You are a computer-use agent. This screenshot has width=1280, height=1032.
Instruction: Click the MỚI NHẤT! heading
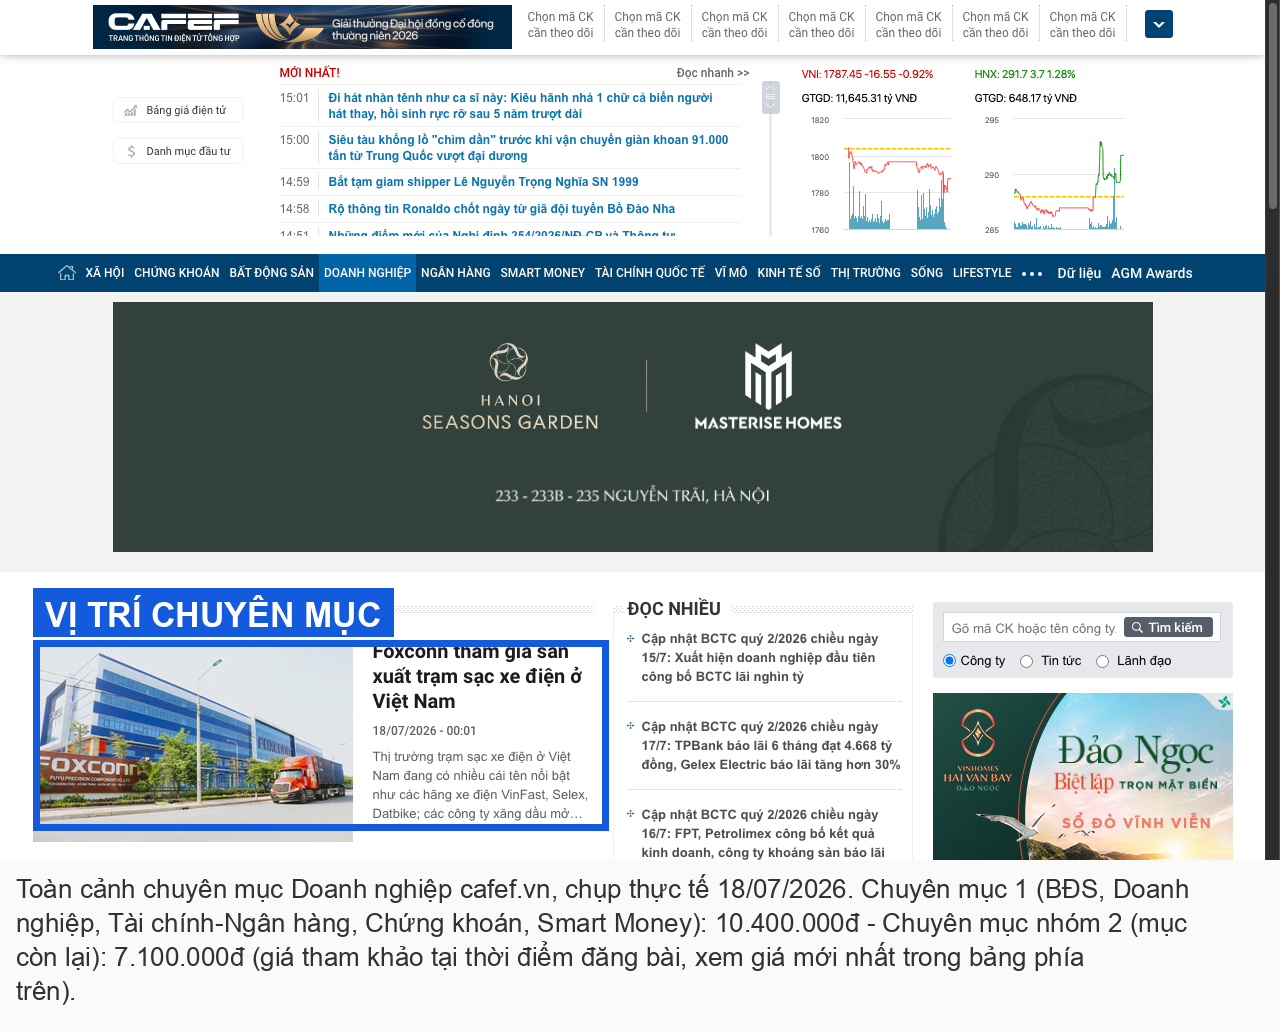coord(310,73)
